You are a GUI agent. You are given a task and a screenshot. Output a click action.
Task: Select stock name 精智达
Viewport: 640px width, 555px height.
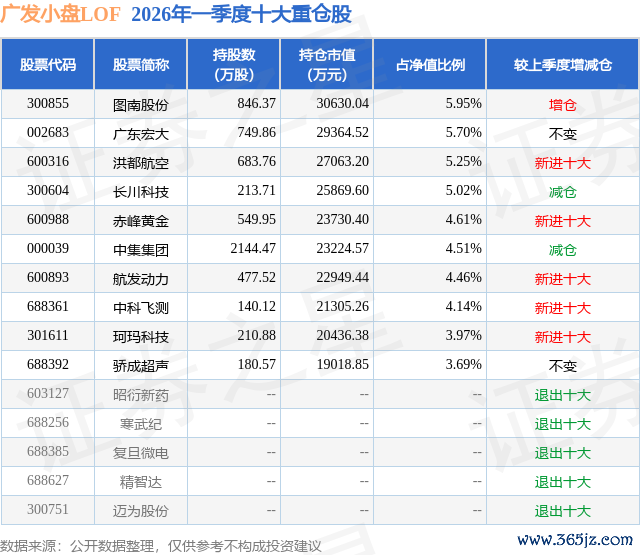(x=141, y=482)
